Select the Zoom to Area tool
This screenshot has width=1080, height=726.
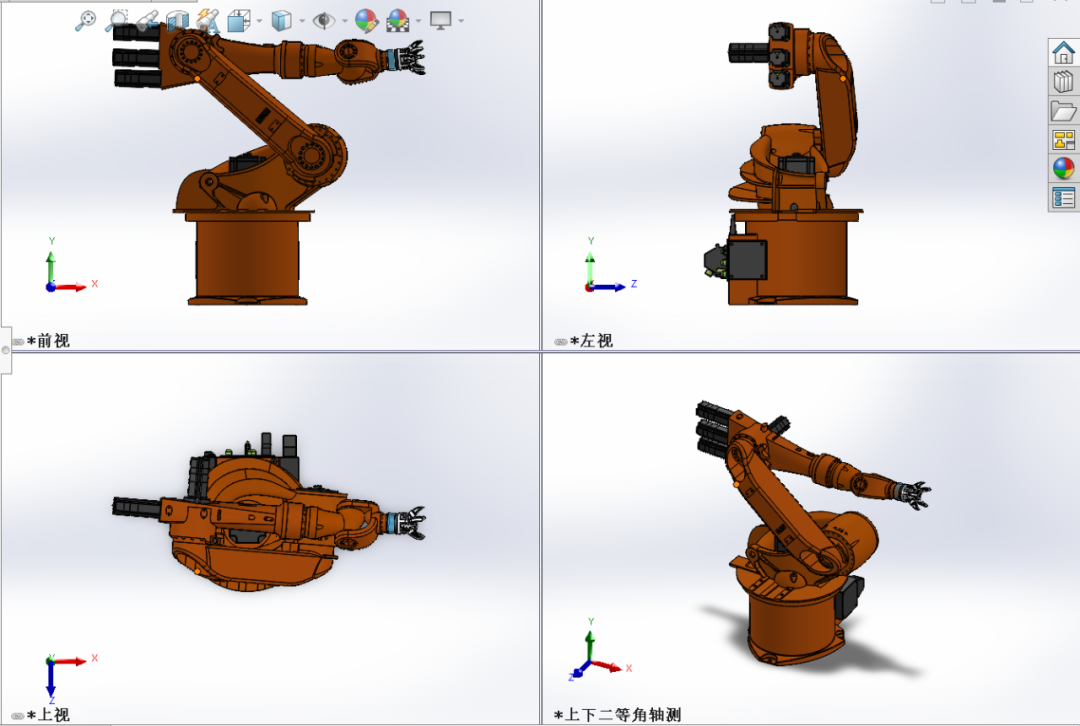point(116,21)
